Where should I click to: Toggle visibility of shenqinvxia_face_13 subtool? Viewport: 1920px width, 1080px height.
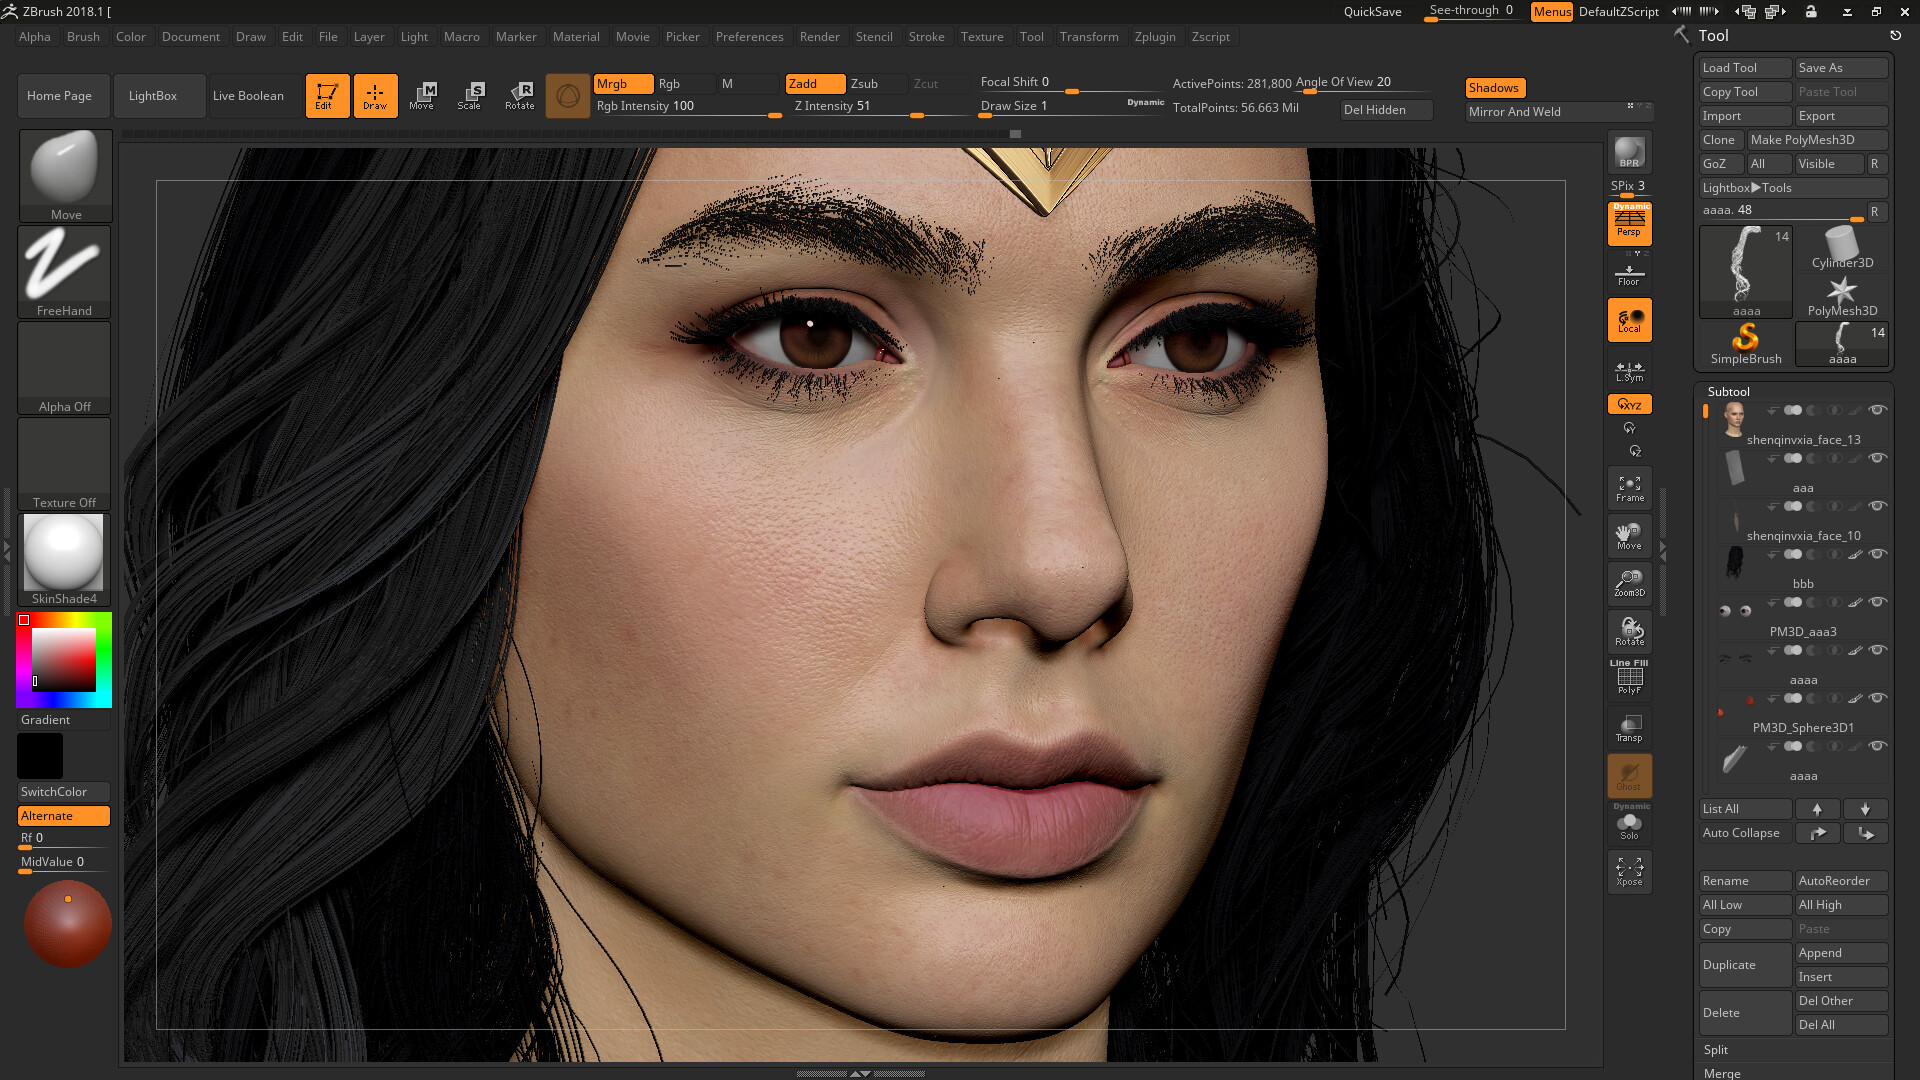click(x=1878, y=410)
